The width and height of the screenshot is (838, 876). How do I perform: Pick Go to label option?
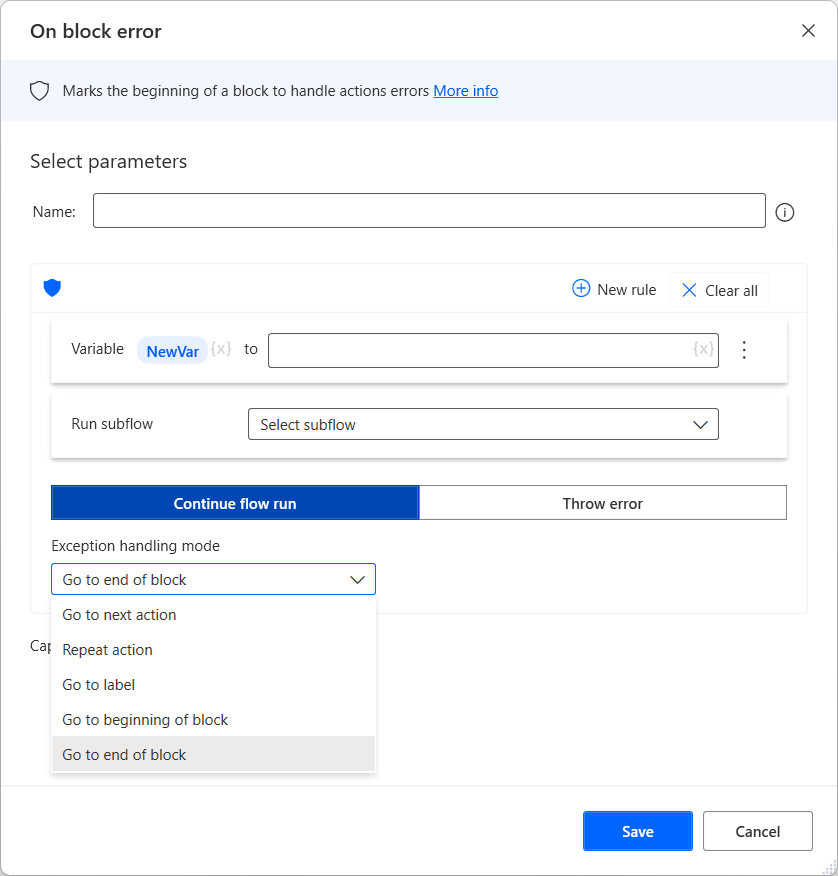99,685
